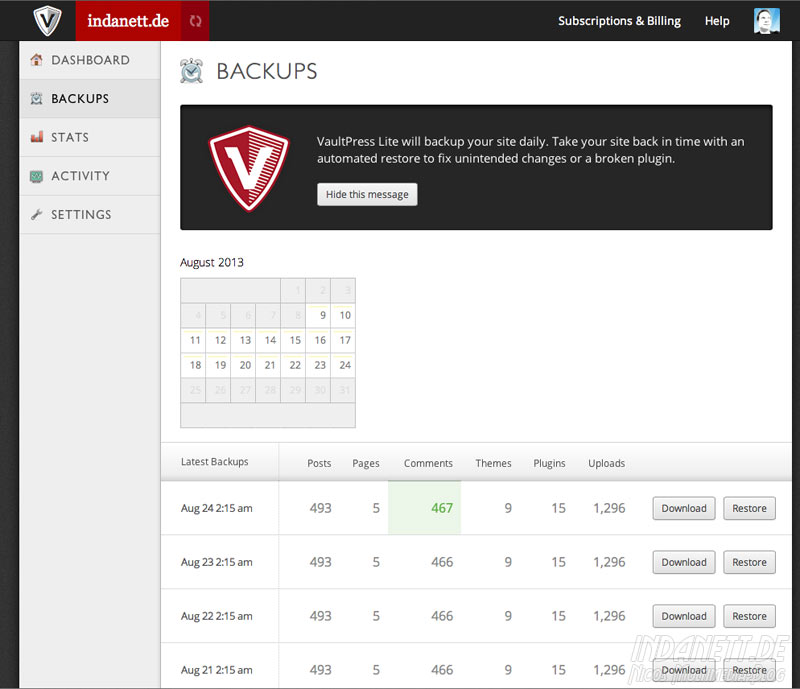Screen dimensions: 800x689
Task: Open the Settings section
Action: point(90,215)
